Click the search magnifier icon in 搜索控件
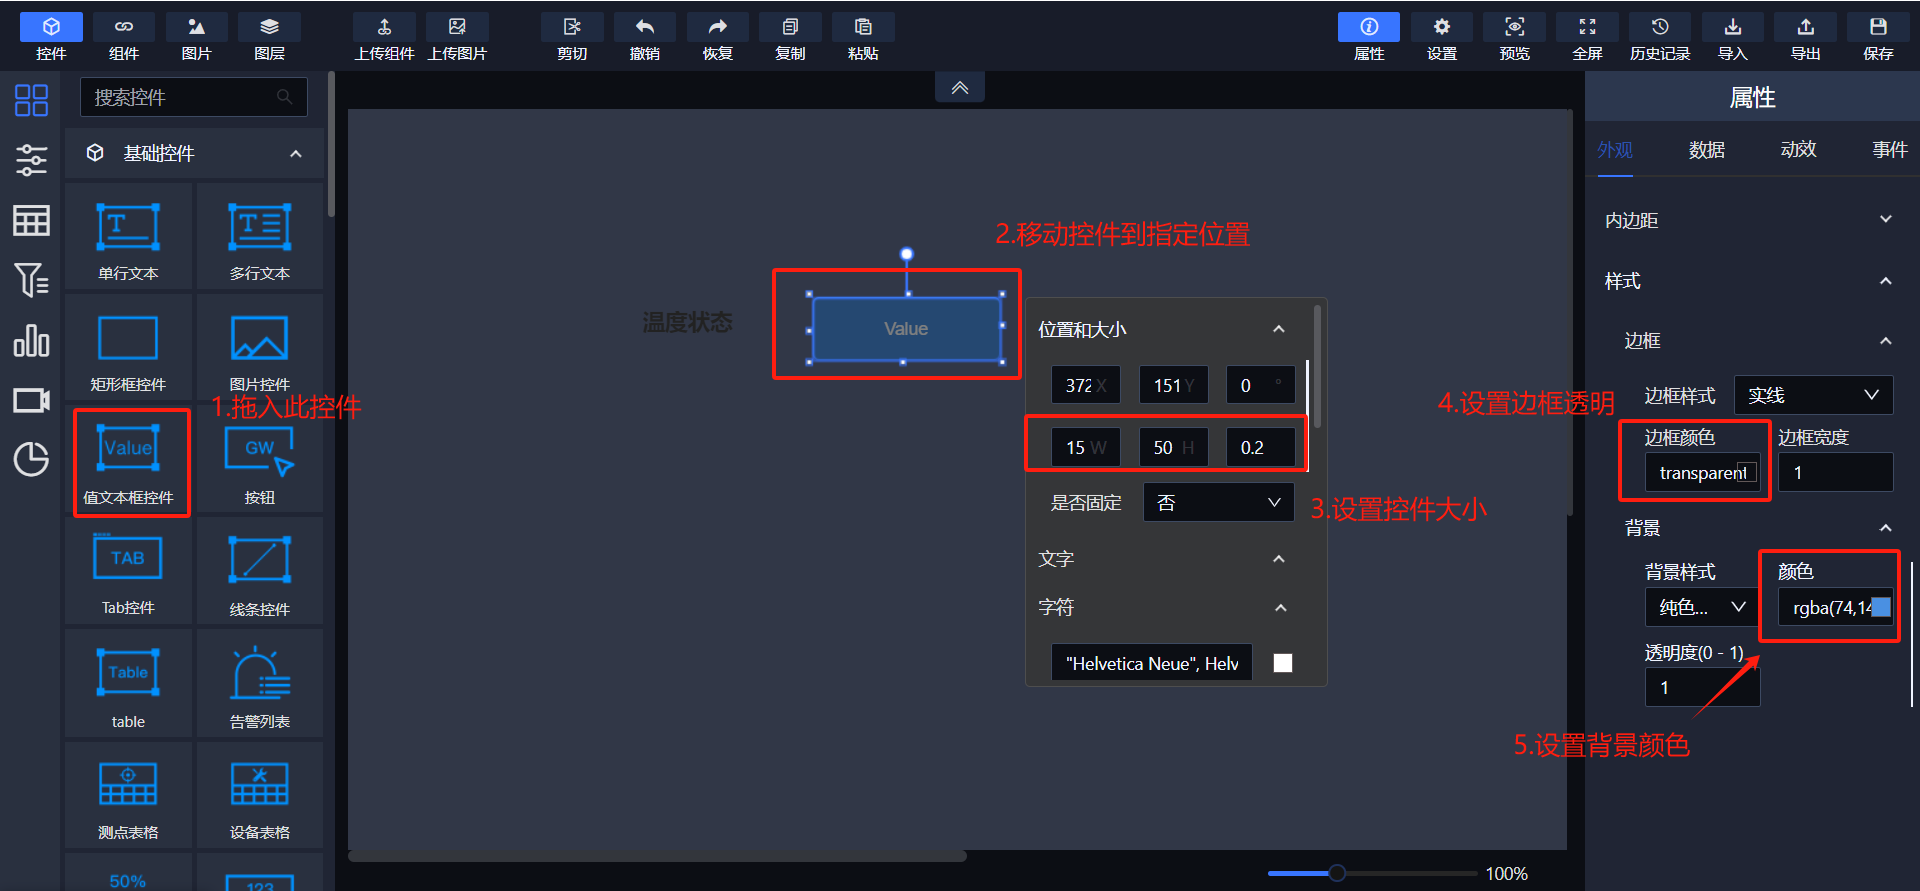The image size is (1920, 891). [x=285, y=97]
